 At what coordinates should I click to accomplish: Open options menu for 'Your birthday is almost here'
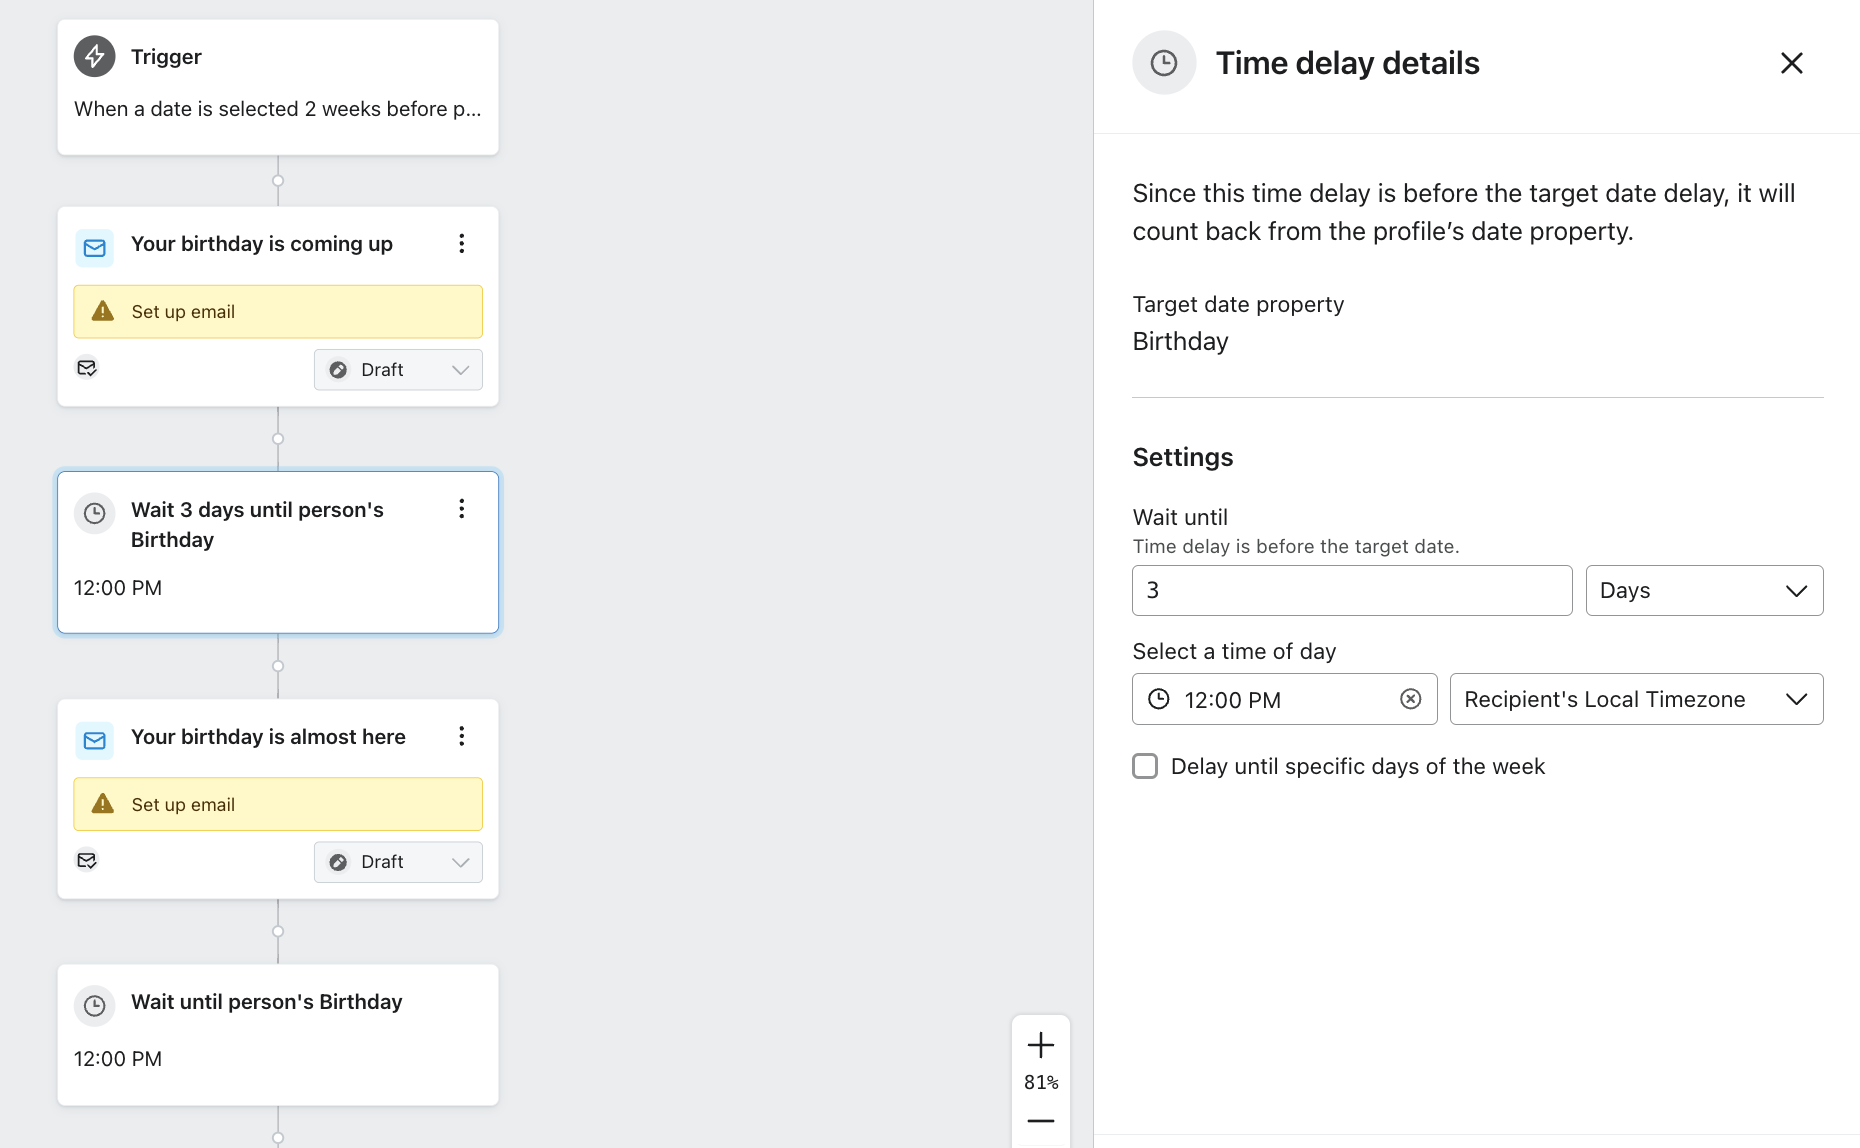click(x=461, y=737)
